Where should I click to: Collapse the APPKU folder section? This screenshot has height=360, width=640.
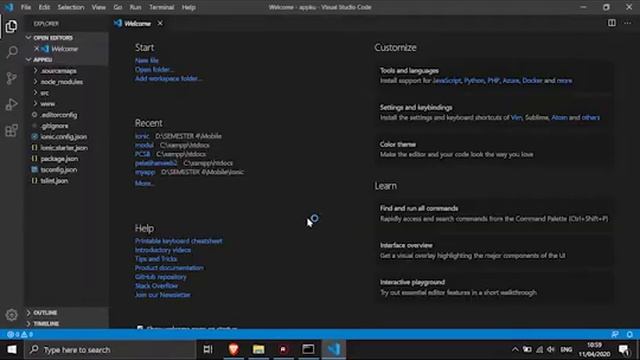67,60
